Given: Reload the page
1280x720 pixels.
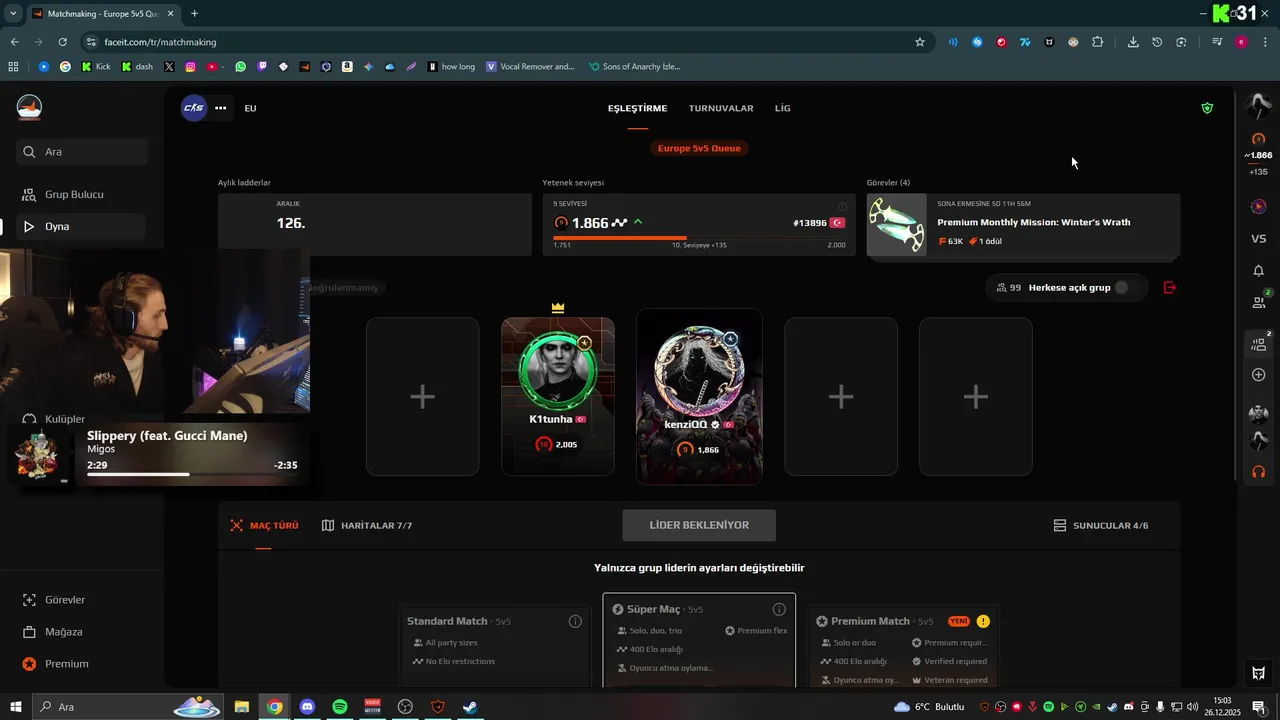Looking at the screenshot, I should pos(62,42).
